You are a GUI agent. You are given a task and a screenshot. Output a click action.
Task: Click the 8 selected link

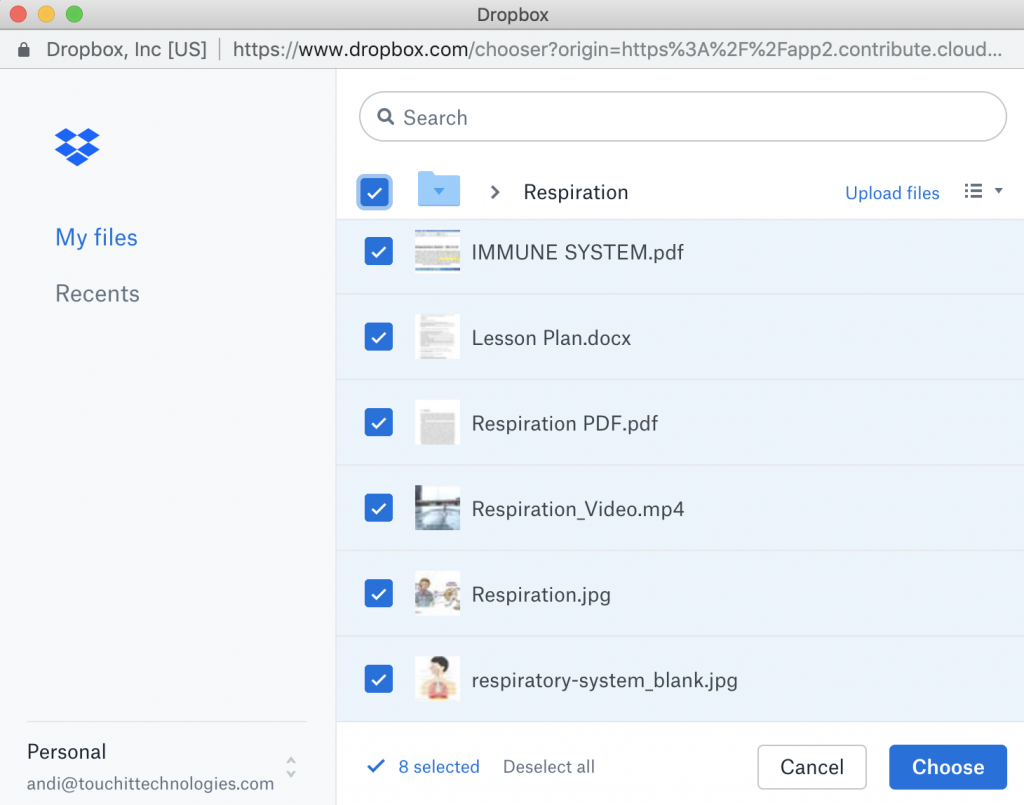click(439, 766)
